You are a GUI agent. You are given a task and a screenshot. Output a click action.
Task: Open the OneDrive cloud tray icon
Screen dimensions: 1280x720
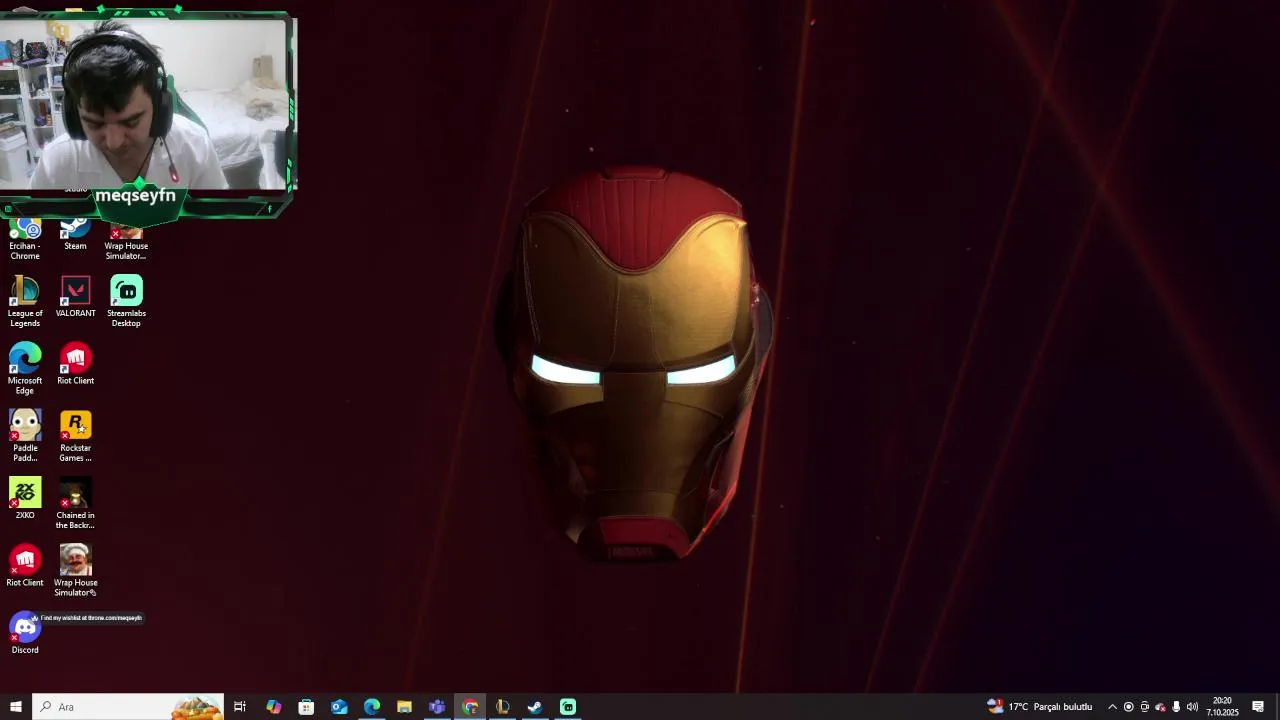tap(1160, 707)
